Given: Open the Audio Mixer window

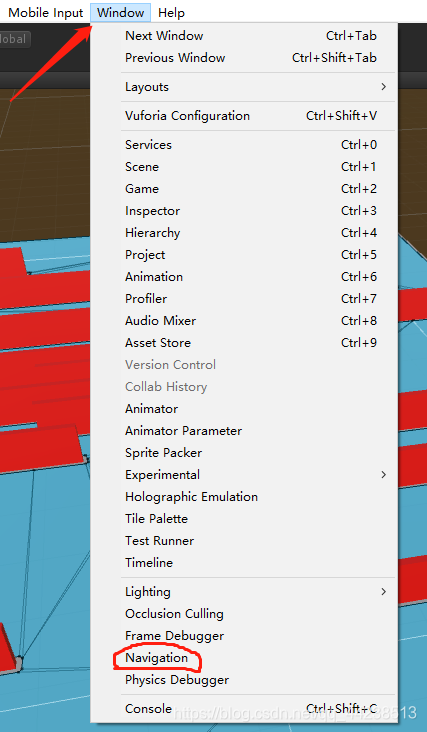Looking at the screenshot, I should [x=244, y=321].
